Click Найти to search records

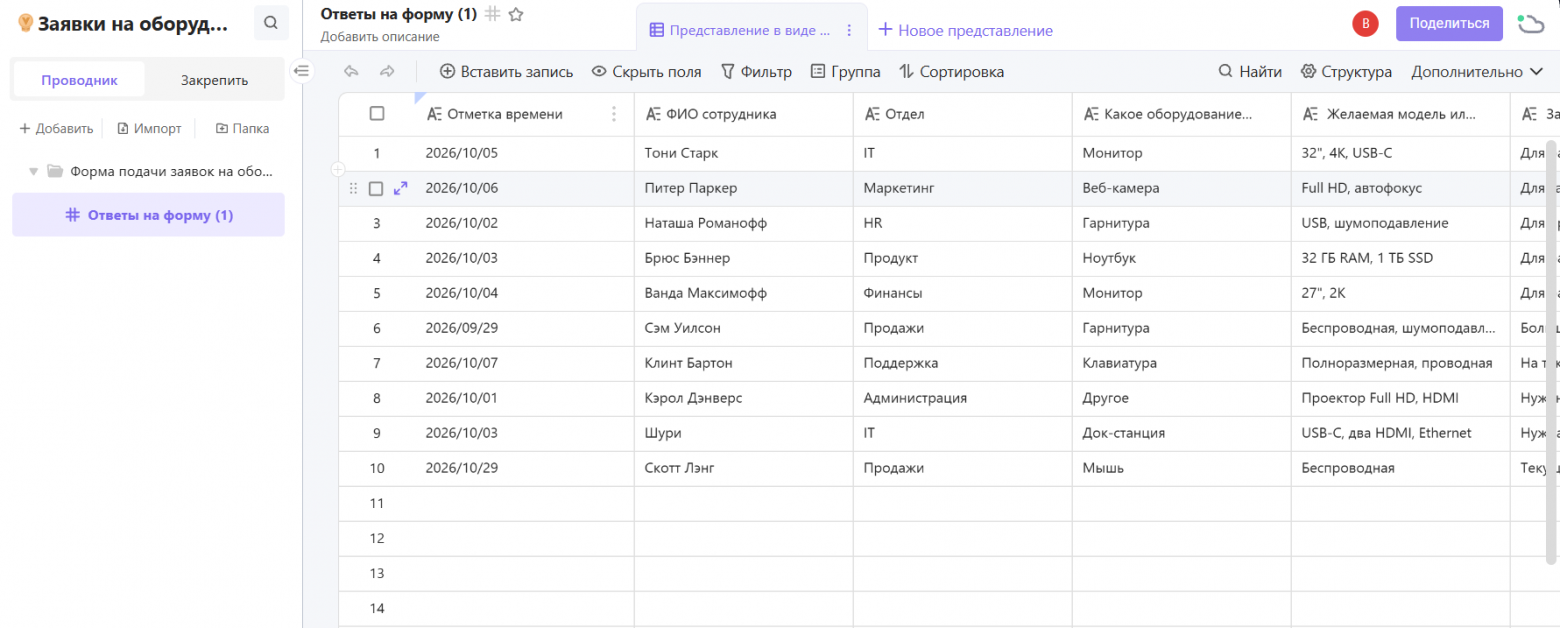pyautogui.click(x=1250, y=72)
